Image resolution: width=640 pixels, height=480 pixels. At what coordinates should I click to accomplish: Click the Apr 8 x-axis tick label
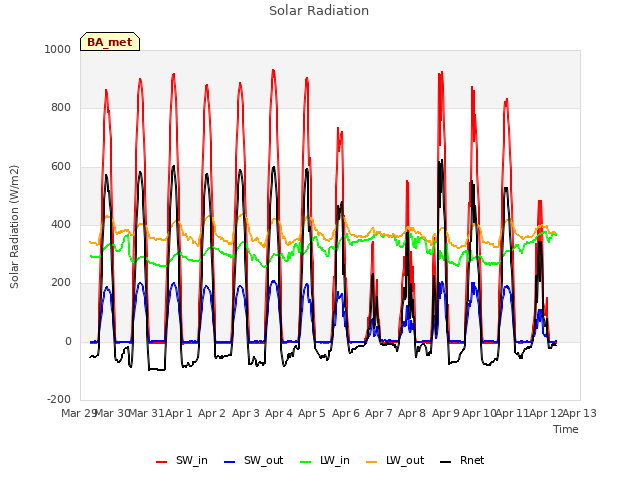(412, 413)
